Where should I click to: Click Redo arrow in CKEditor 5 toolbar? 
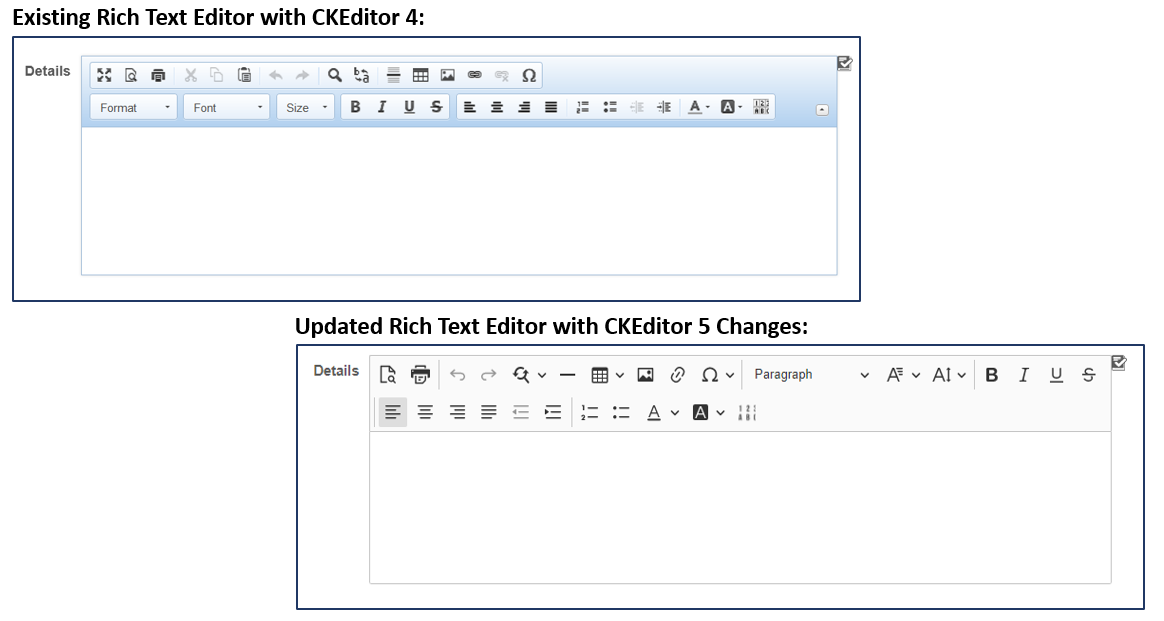click(488, 375)
